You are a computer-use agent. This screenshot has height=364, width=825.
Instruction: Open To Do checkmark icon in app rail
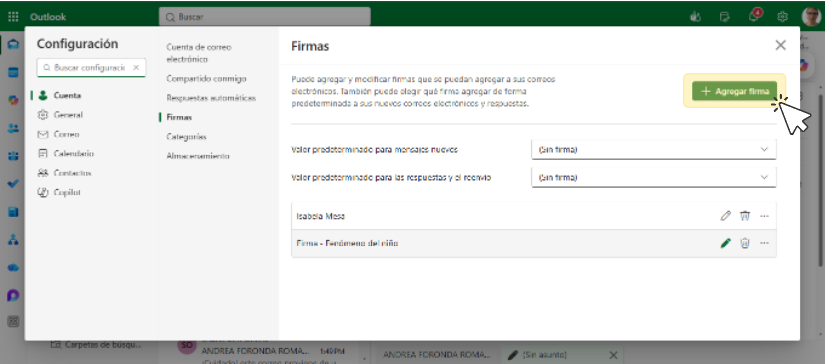tap(13, 184)
